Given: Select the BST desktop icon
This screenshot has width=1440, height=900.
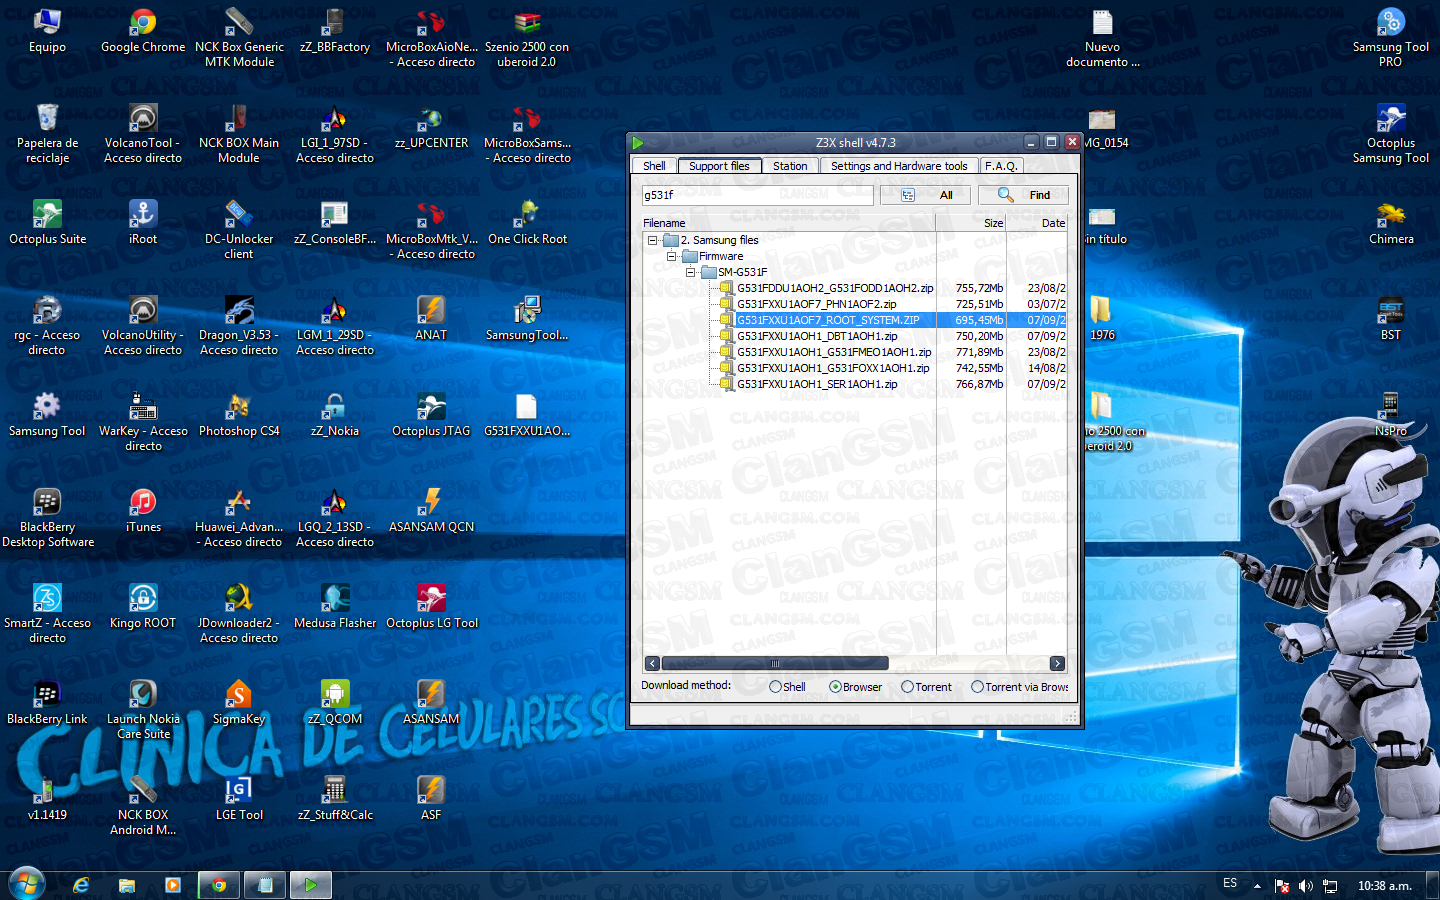Looking at the screenshot, I should point(1391,318).
